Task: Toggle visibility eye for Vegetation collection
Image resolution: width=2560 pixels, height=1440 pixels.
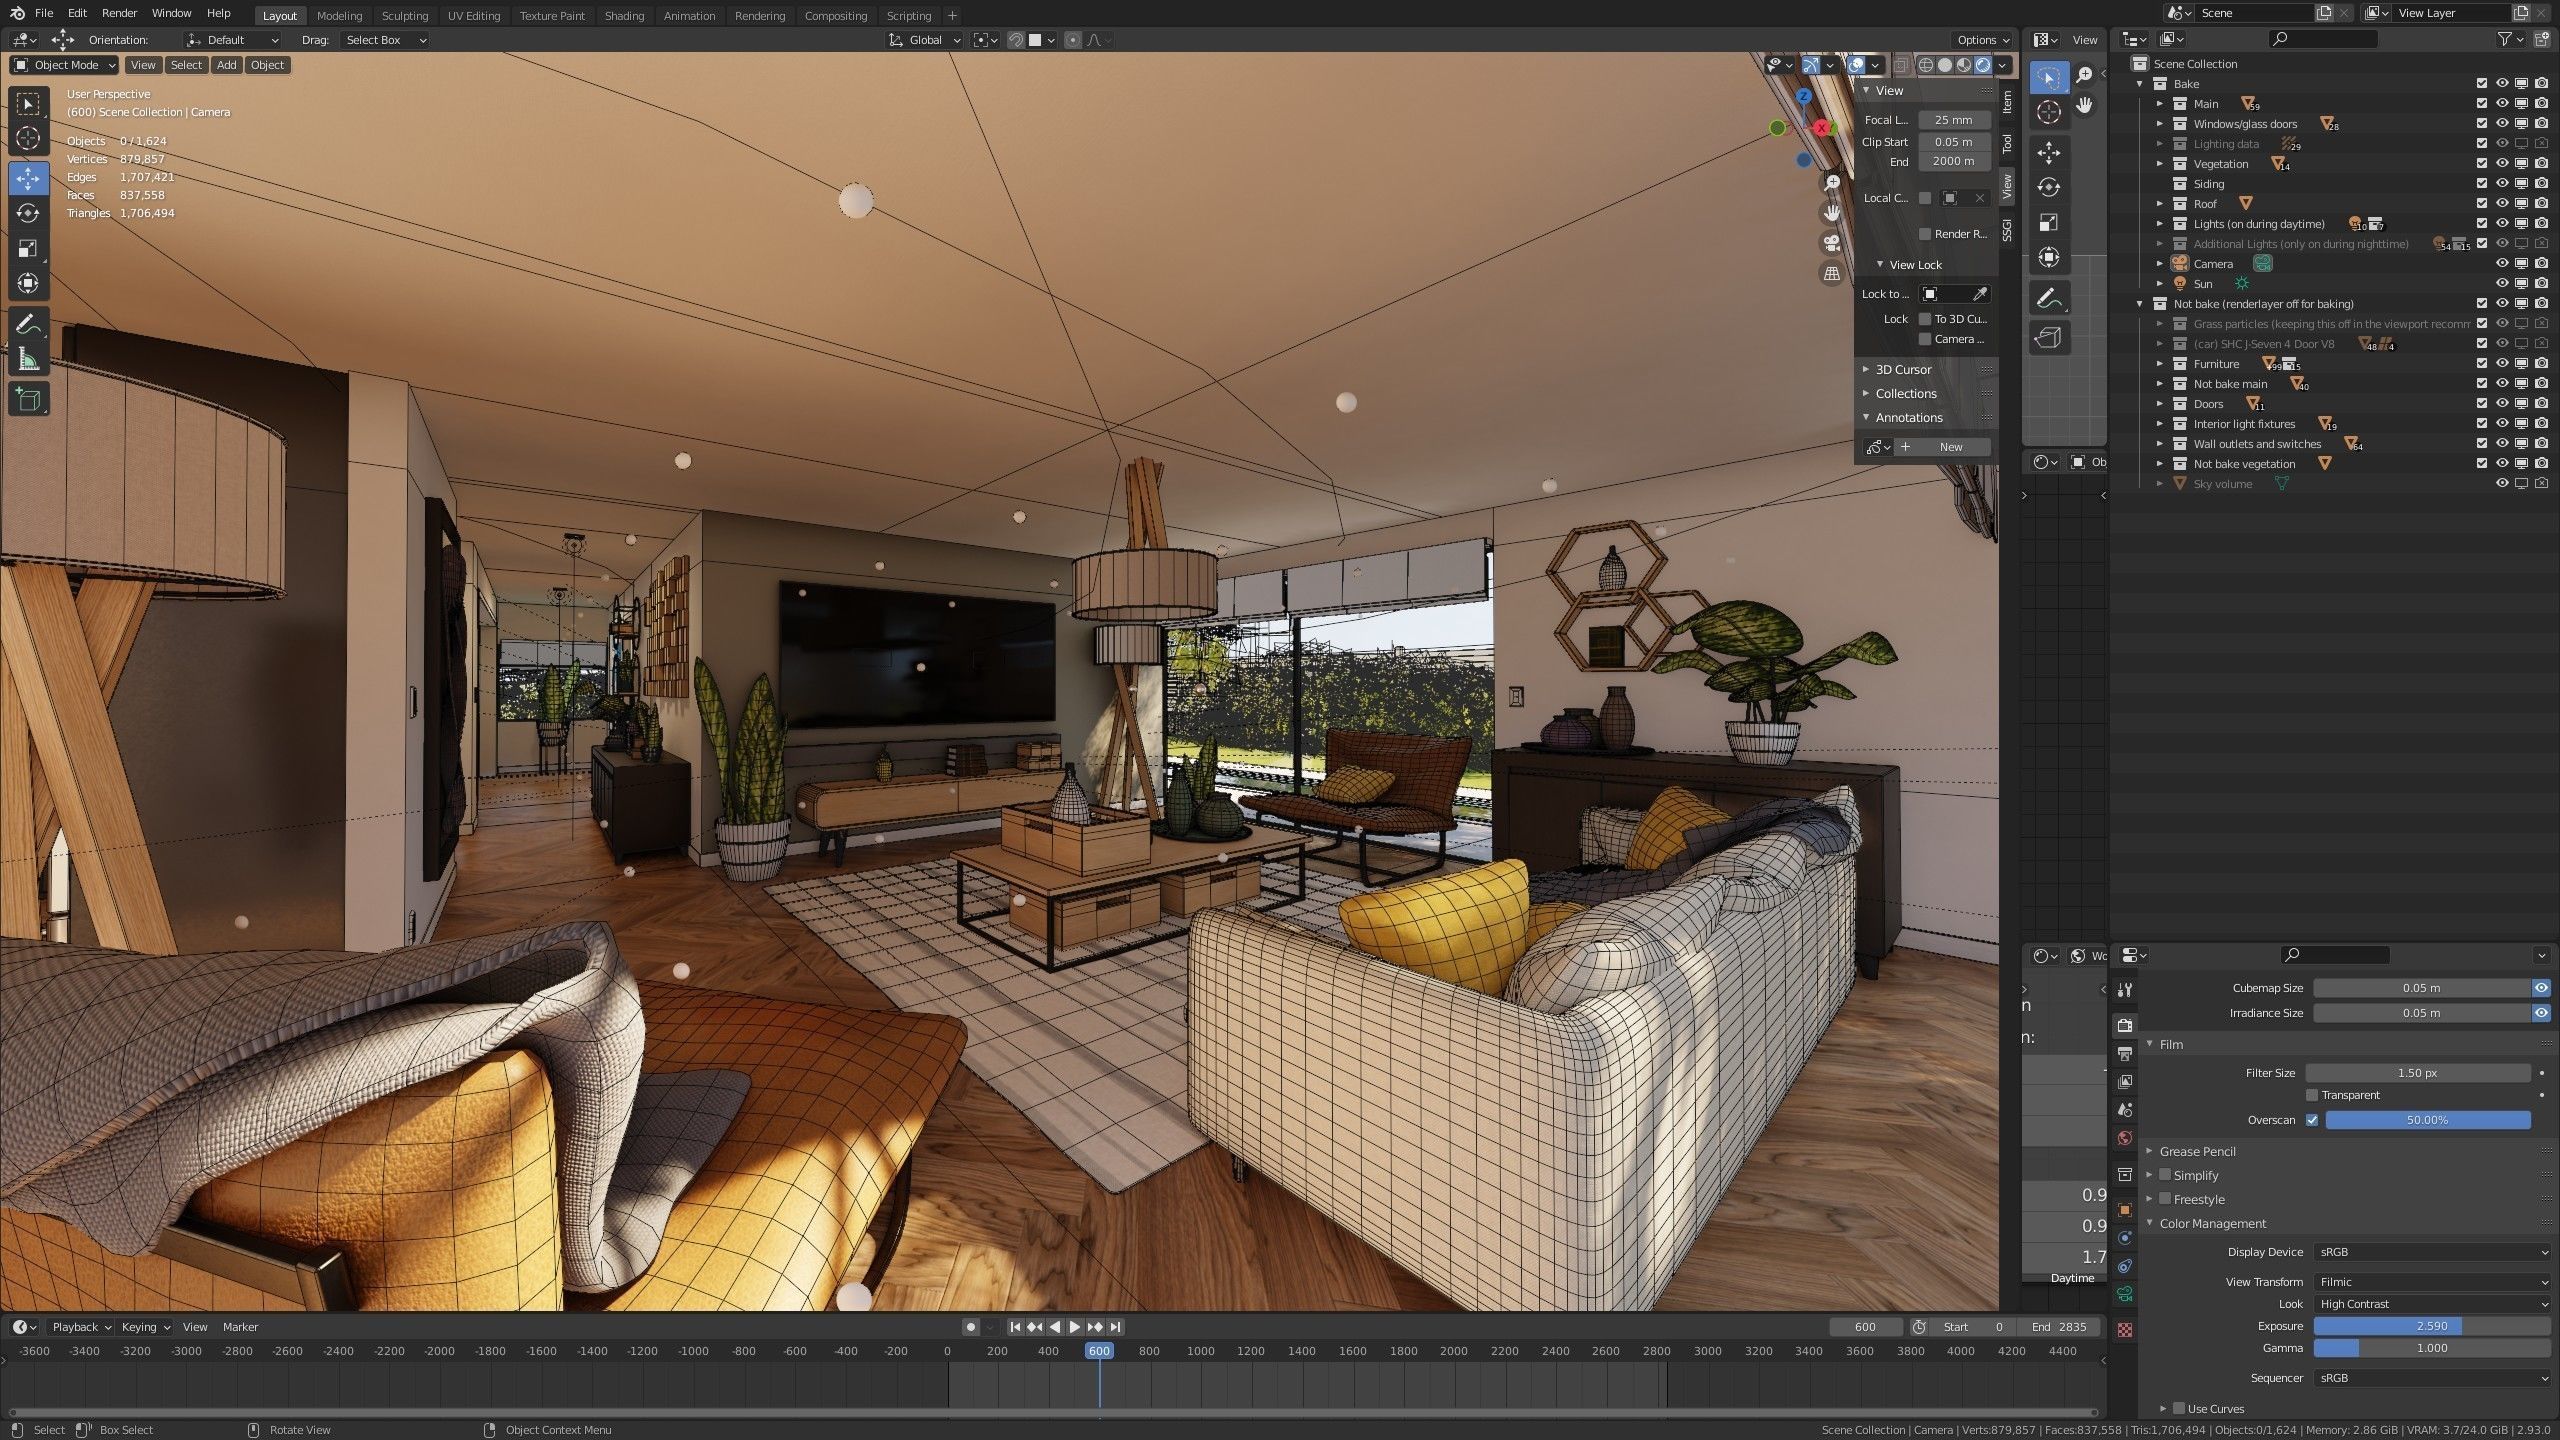Action: tap(2501, 164)
